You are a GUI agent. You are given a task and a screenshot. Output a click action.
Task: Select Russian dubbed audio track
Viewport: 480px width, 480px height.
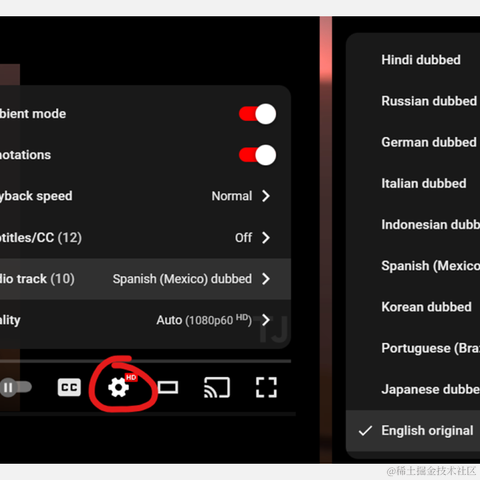point(413,101)
